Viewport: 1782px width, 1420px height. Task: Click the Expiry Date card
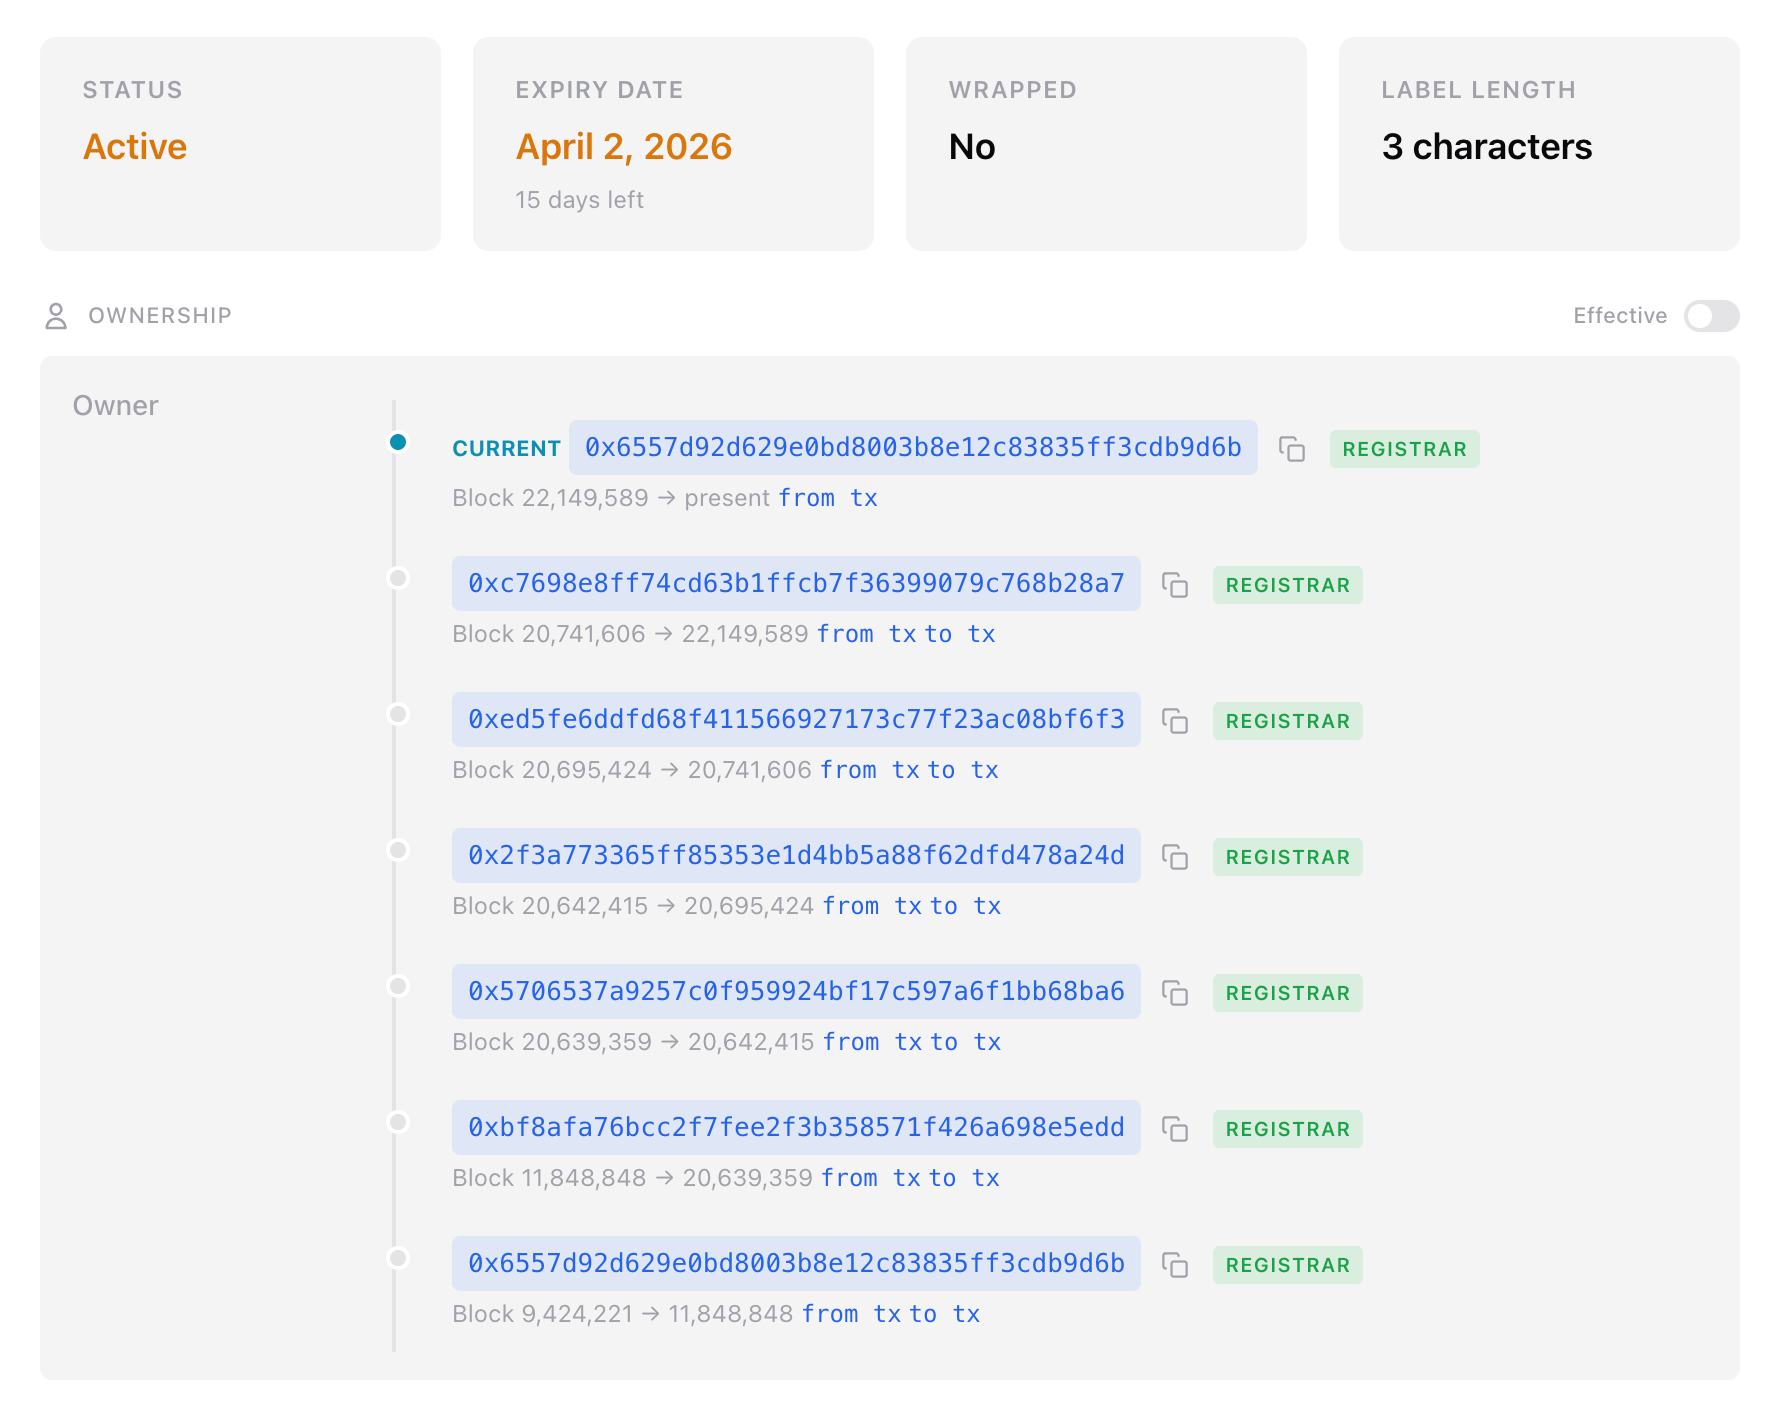pyautogui.click(x=673, y=144)
